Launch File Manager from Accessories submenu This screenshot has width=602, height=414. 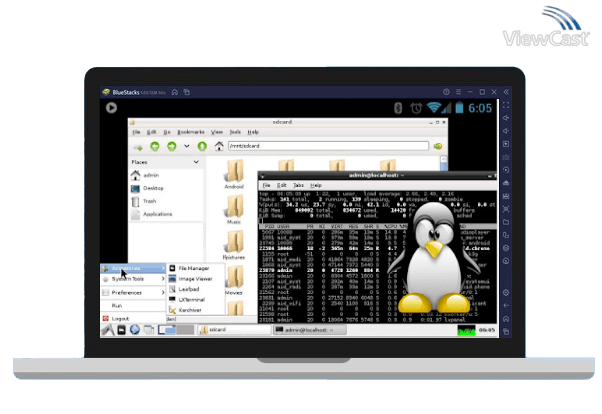(x=195, y=268)
